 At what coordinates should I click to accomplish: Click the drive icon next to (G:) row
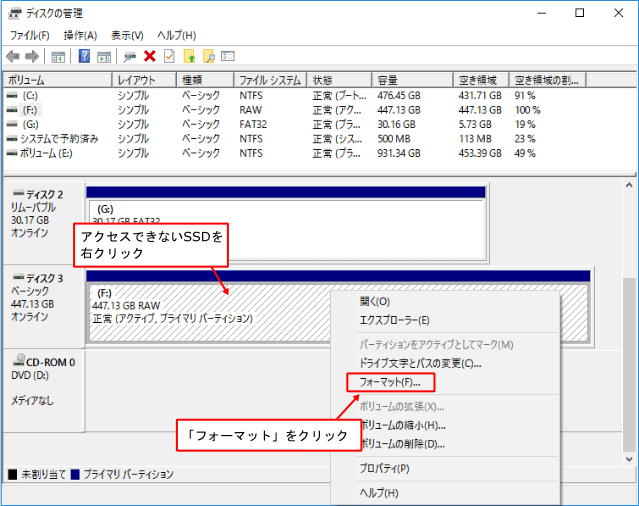pyautogui.click(x=12, y=124)
